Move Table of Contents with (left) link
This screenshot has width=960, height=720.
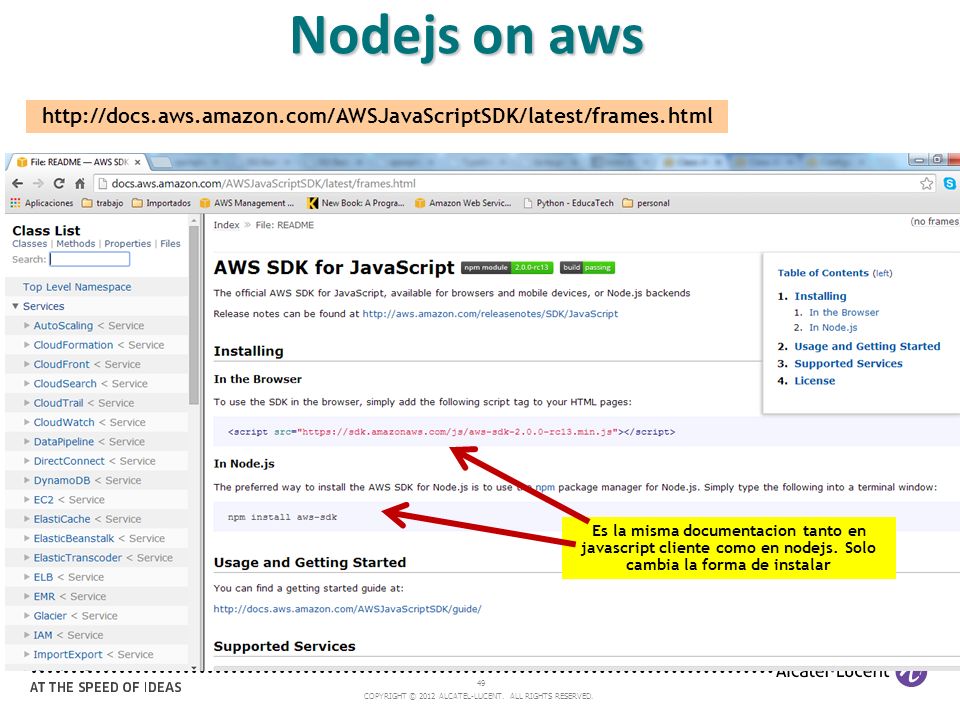click(x=882, y=273)
